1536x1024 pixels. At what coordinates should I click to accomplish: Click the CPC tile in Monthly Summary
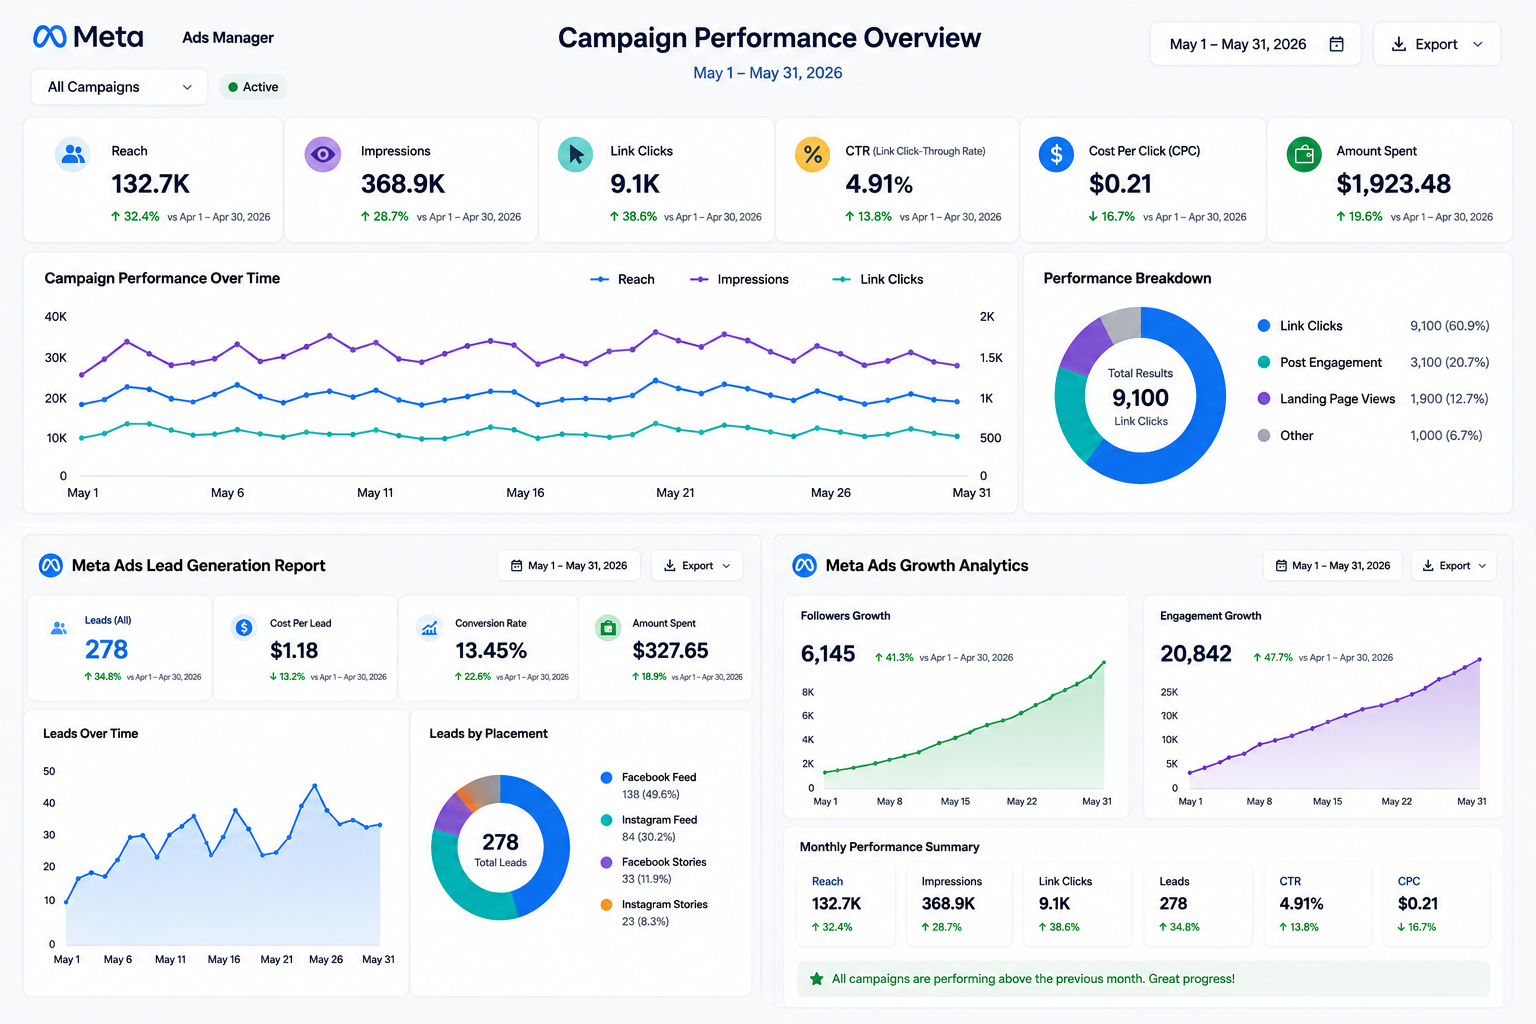point(1436,905)
